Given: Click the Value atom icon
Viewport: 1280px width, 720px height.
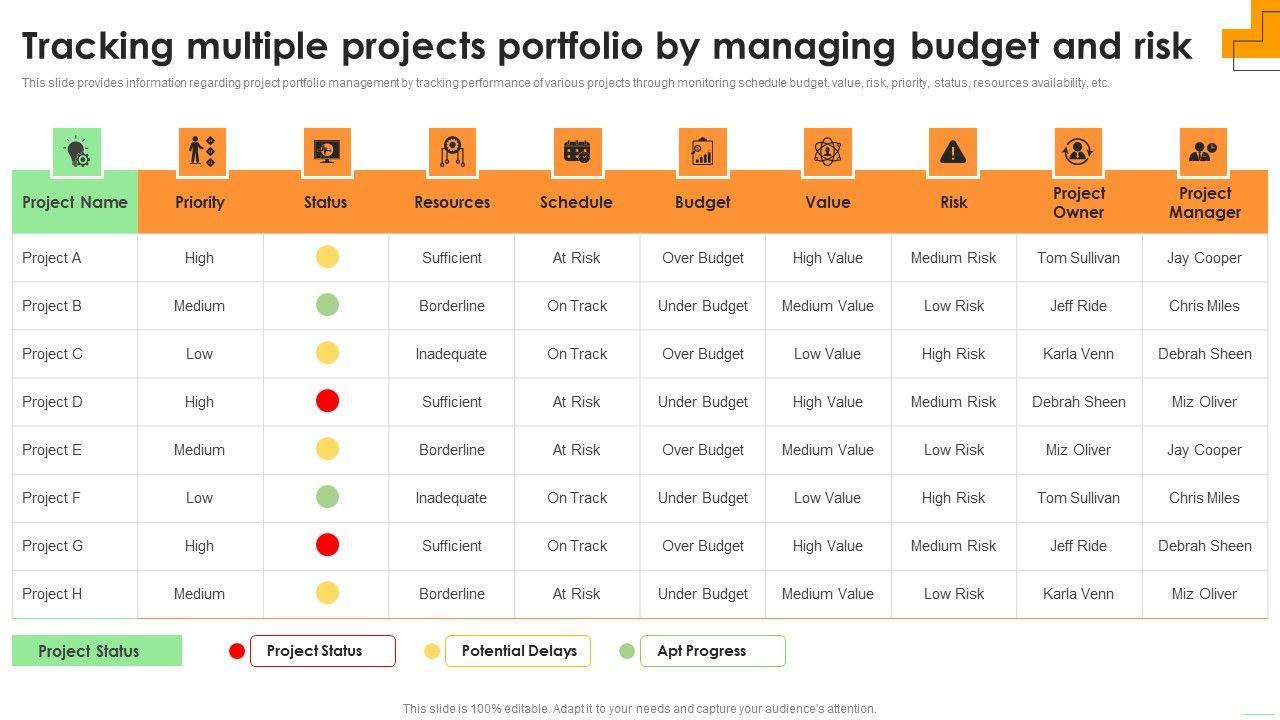Looking at the screenshot, I should [x=827, y=153].
